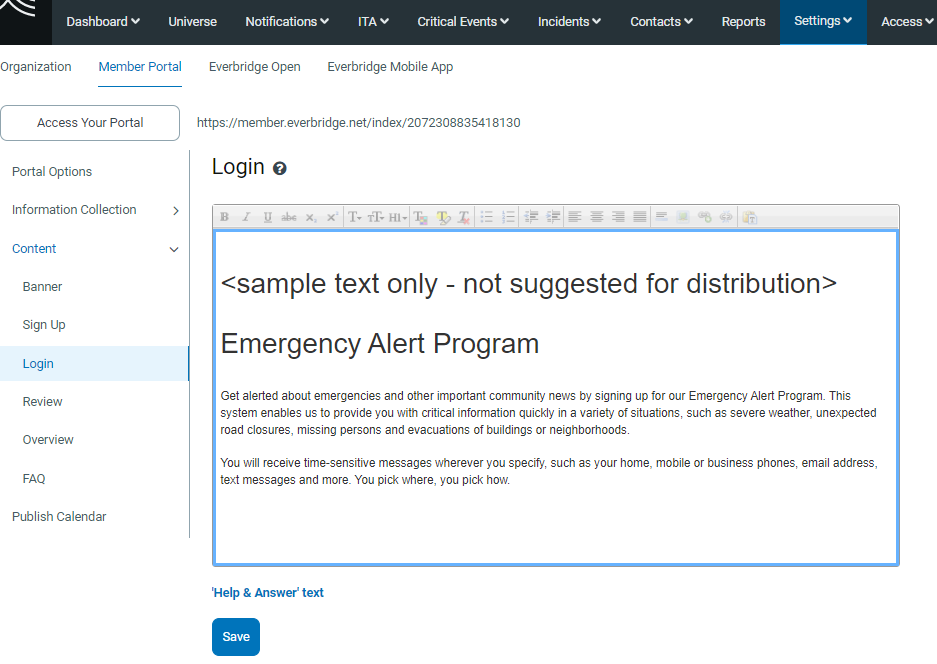Open the Critical Events menu
This screenshot has width=937, height=664.
463,22
